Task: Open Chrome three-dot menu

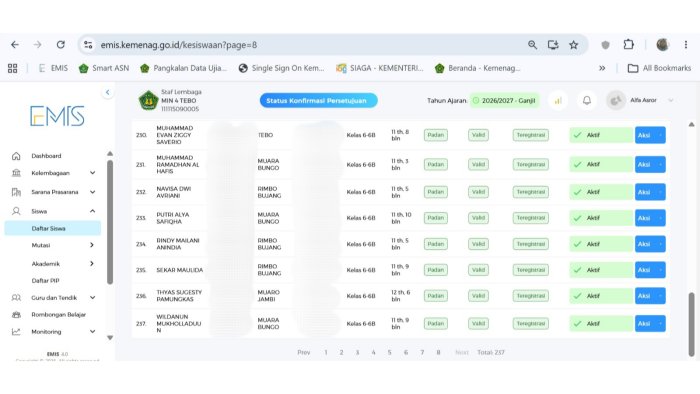Action: (x=686, y=45)
